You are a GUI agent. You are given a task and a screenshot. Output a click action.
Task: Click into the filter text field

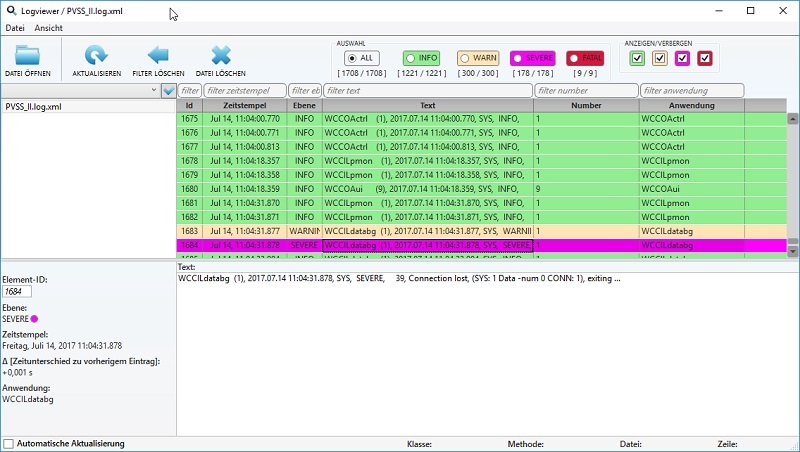click(427, 91)
